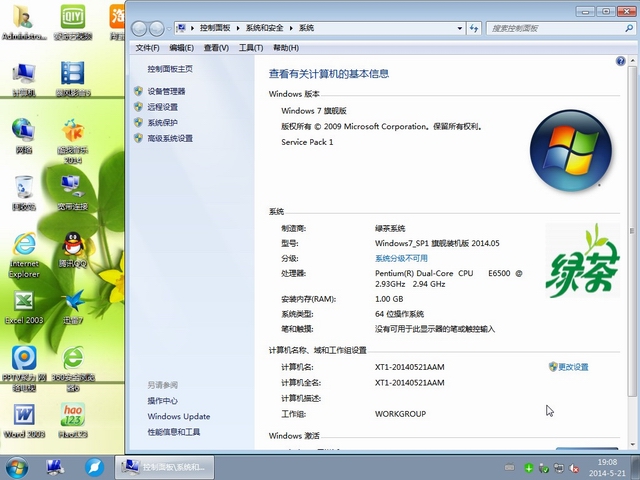Image resolution: width=640 pixels, height=480 pixels.
Task: Click the vertical scrollbar thumb
Action: [632, 231]
